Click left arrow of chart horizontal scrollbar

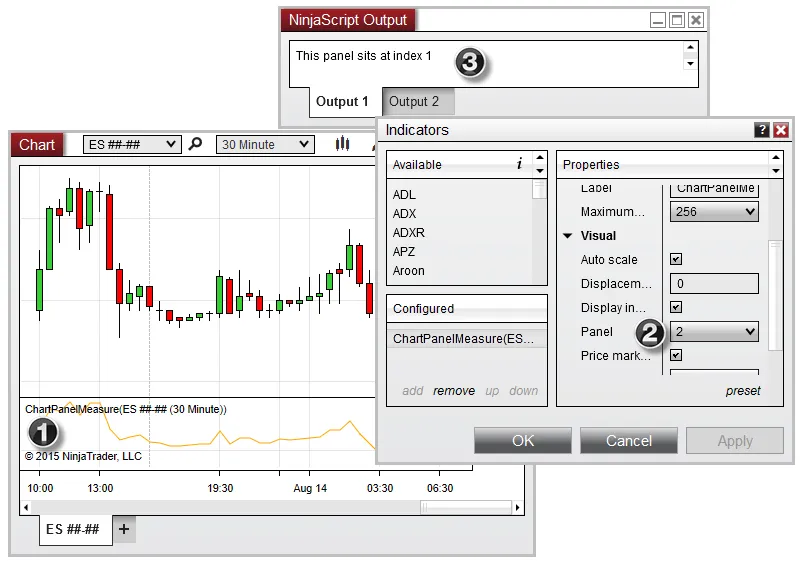coord(26,508)
